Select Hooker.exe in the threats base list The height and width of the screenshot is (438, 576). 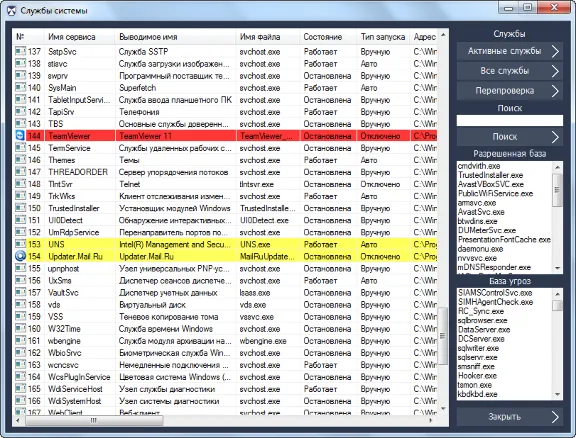click(x=477, y=376)
